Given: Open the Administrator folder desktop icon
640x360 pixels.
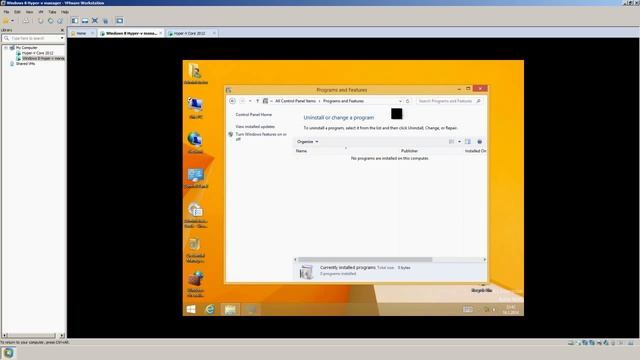Looking at the screenshot, I should tap(196, 74).
